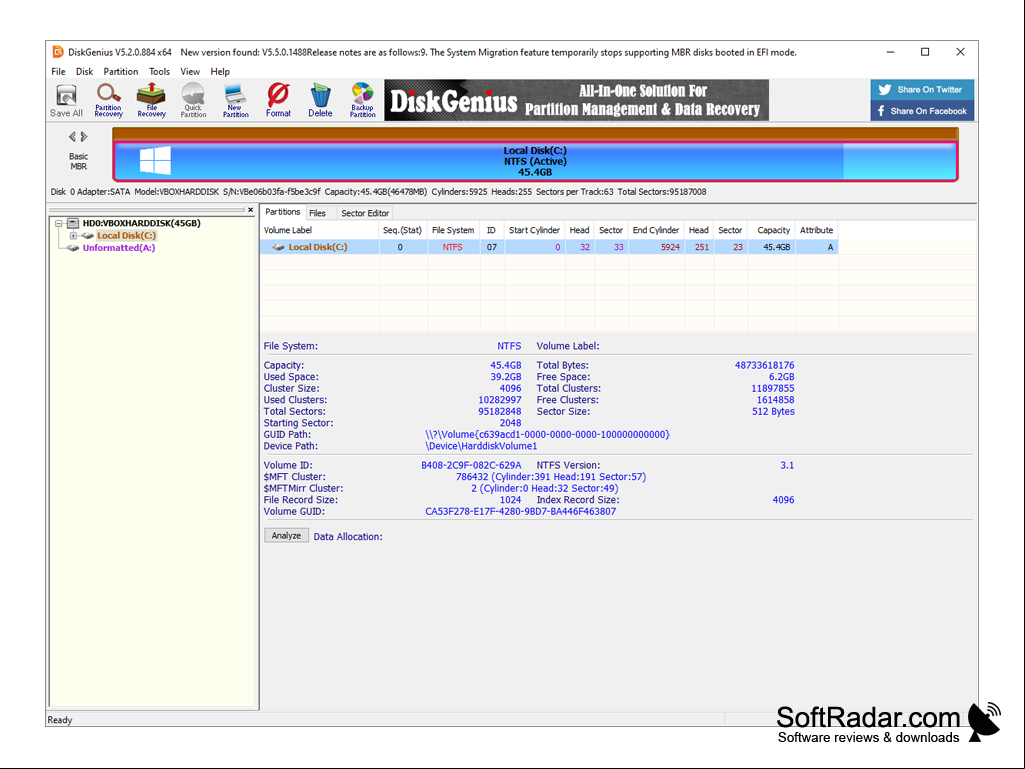Click the ID column header
The height and width of the screenshot is (769, 1025).
coord(491,230)
